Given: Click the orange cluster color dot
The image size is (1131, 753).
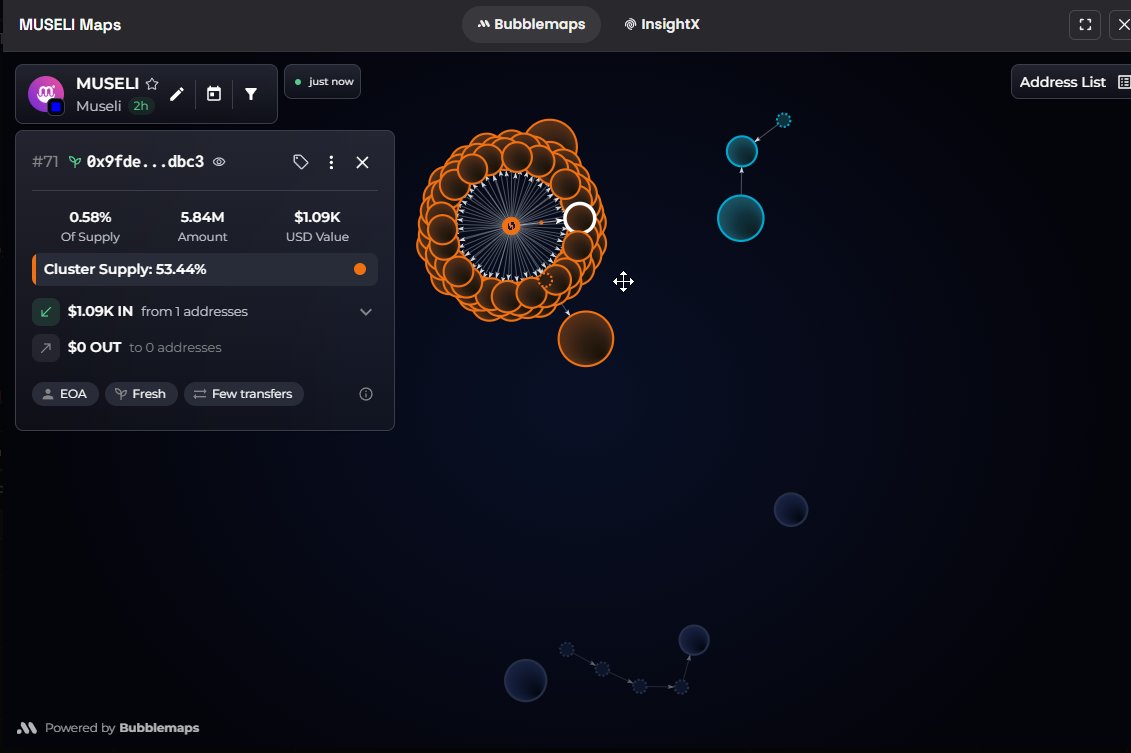Looking at the screenshot, I should [x=360, y=269].
